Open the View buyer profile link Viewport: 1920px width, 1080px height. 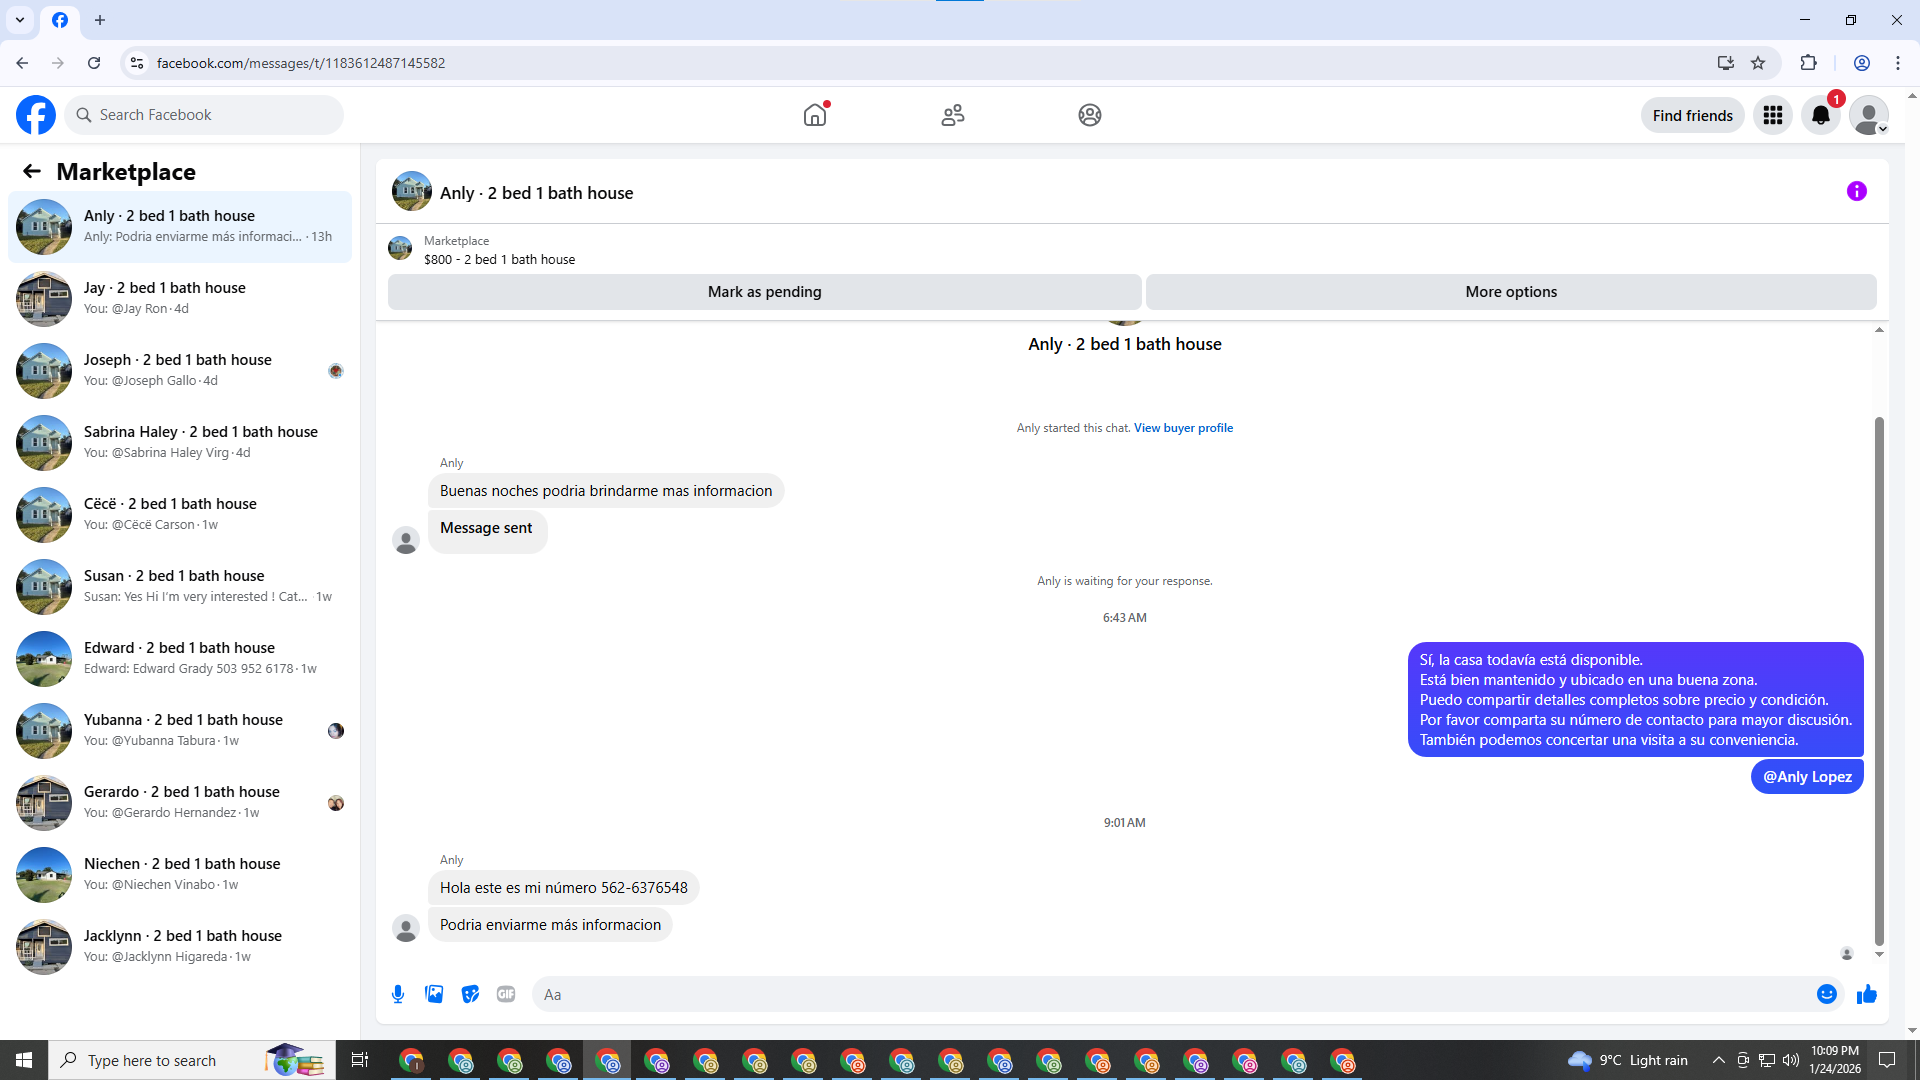tap(1183, 428)
